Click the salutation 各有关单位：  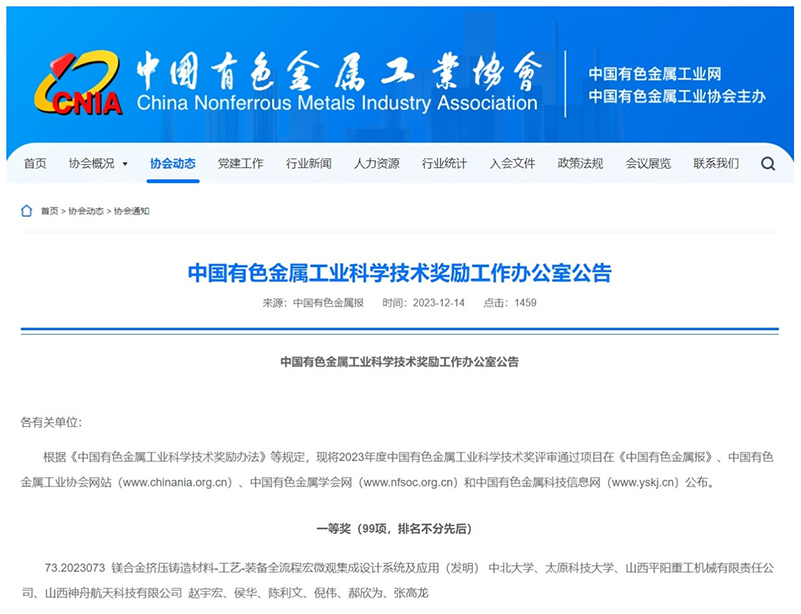pyautogui.click(x=51, y=422)
